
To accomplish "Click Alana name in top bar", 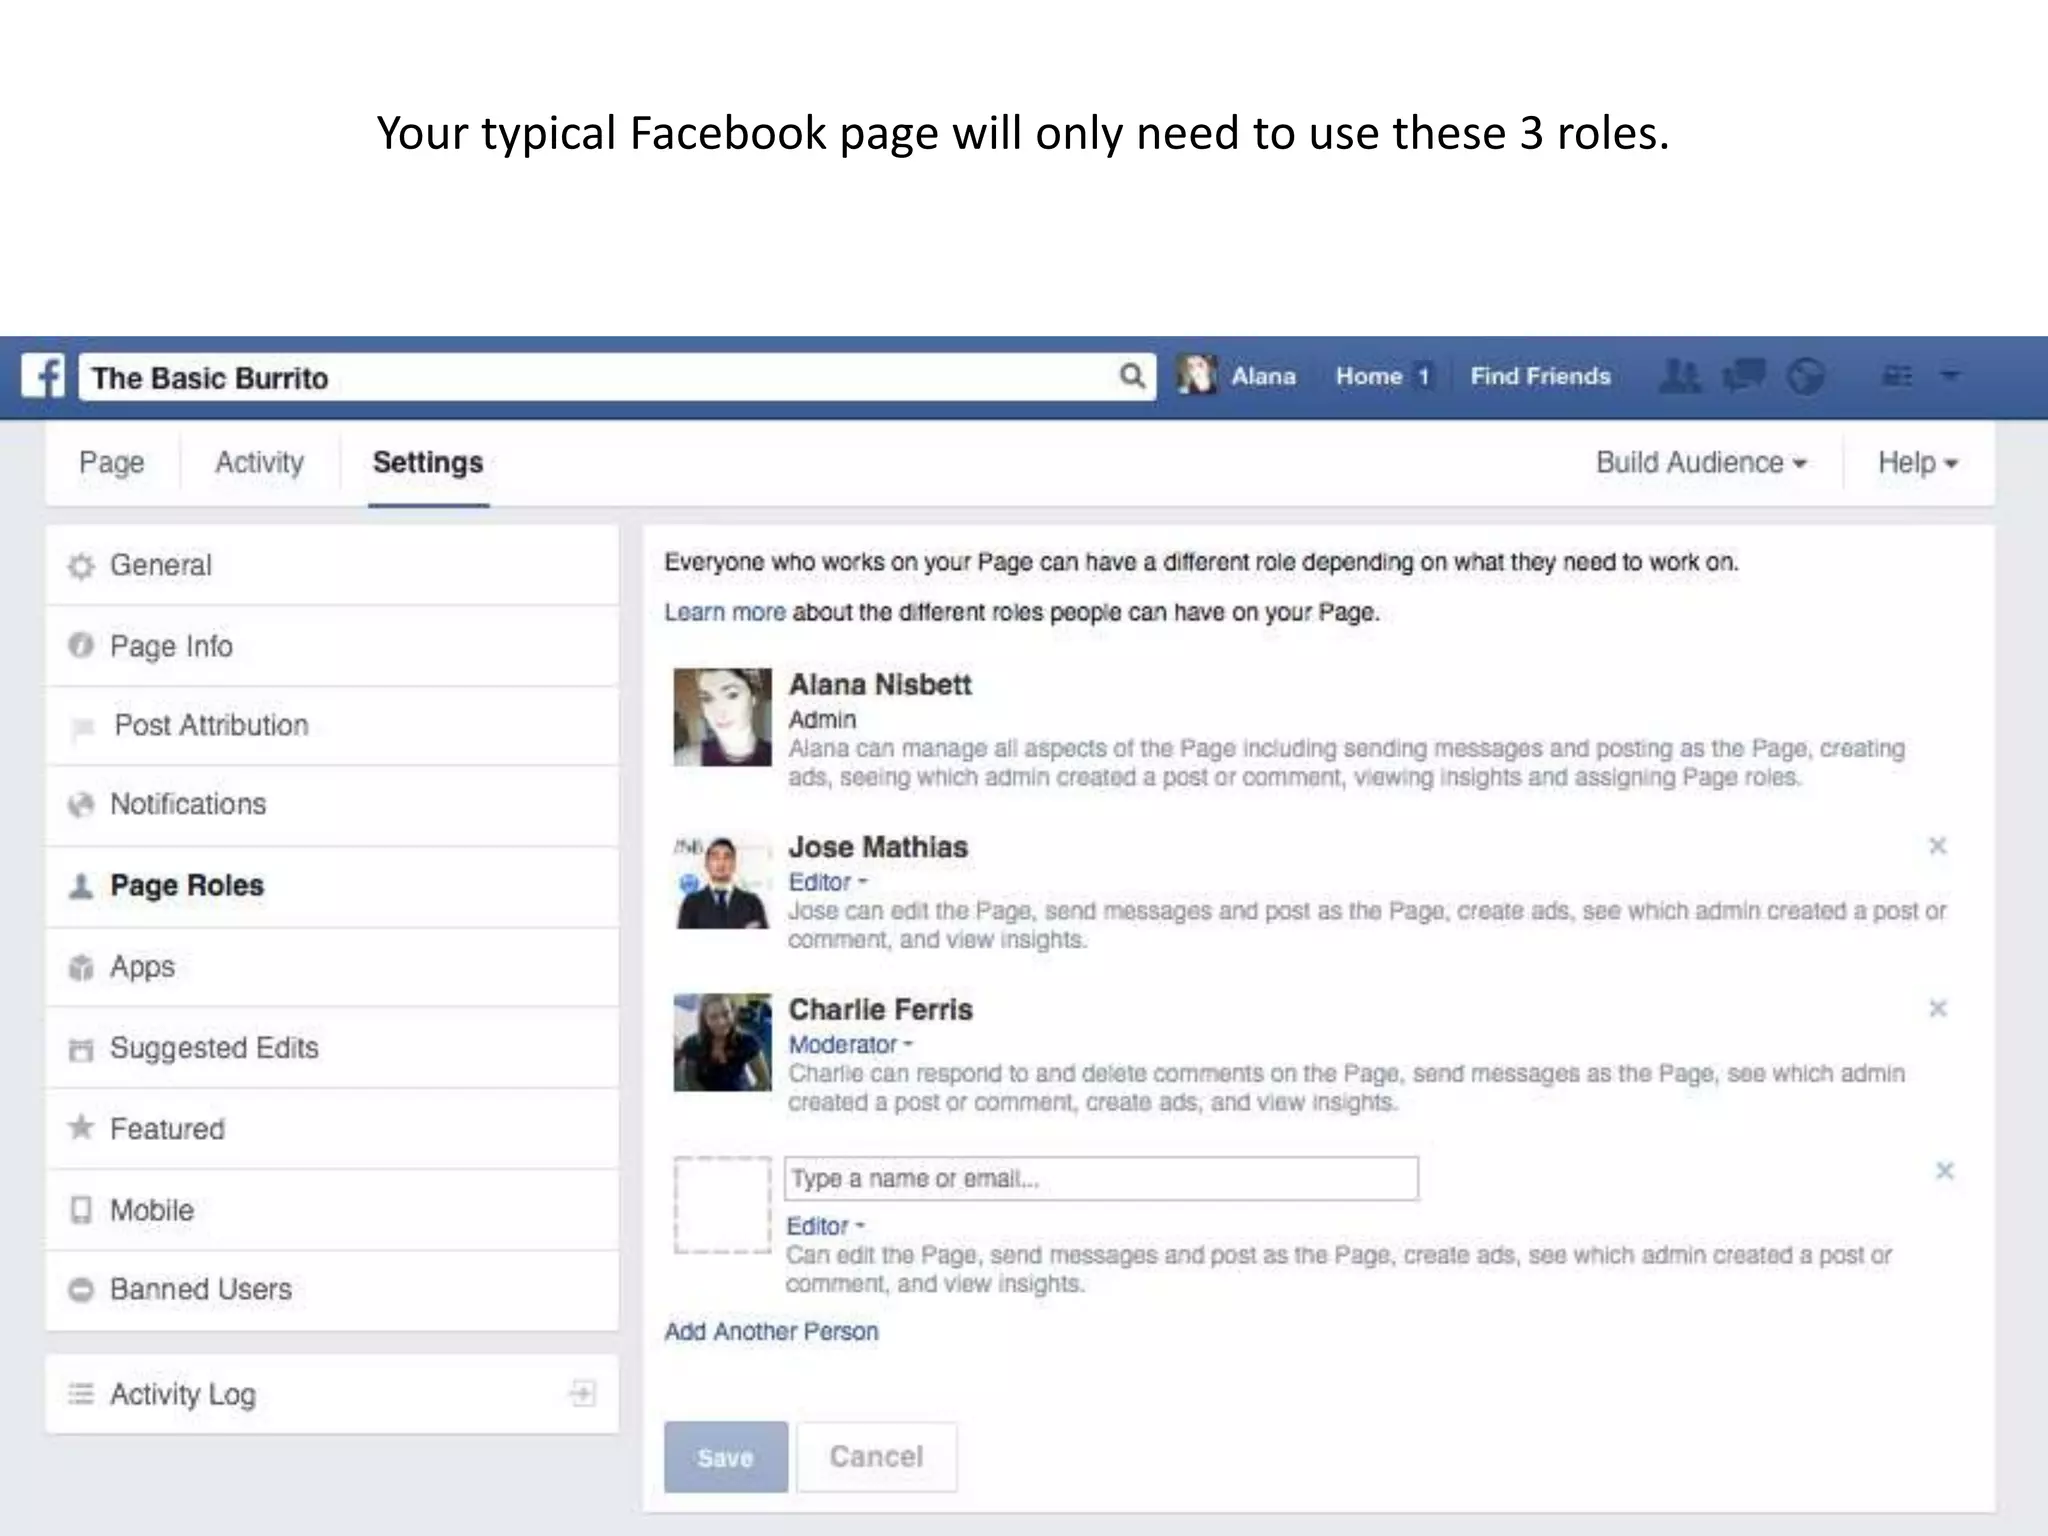I will pyautogui.click(x=1263, y=376).
